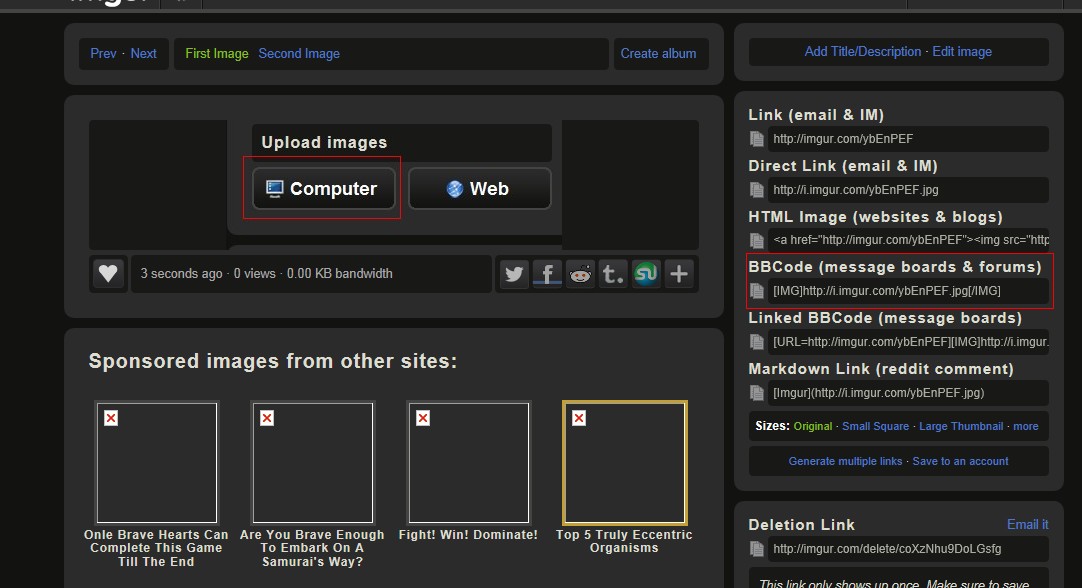Open the Top 5 Truly Eccentric Organisms thumbnail

(x=624, y=463)
